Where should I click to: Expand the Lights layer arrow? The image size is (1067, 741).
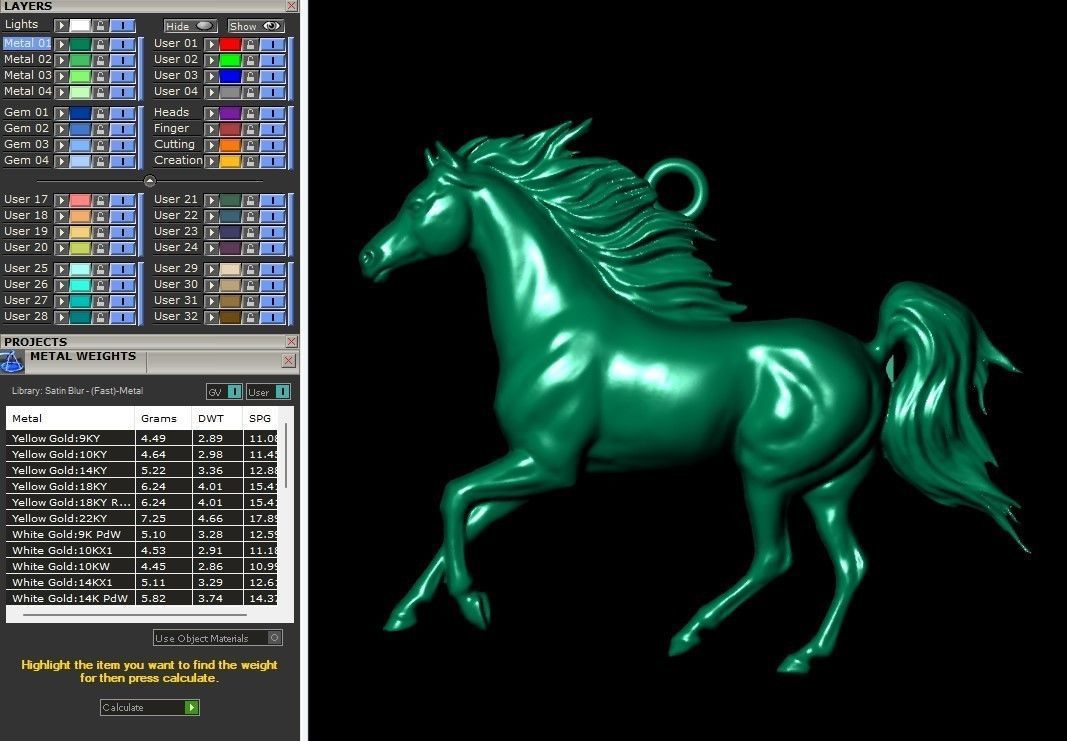(x=62, y=26)
